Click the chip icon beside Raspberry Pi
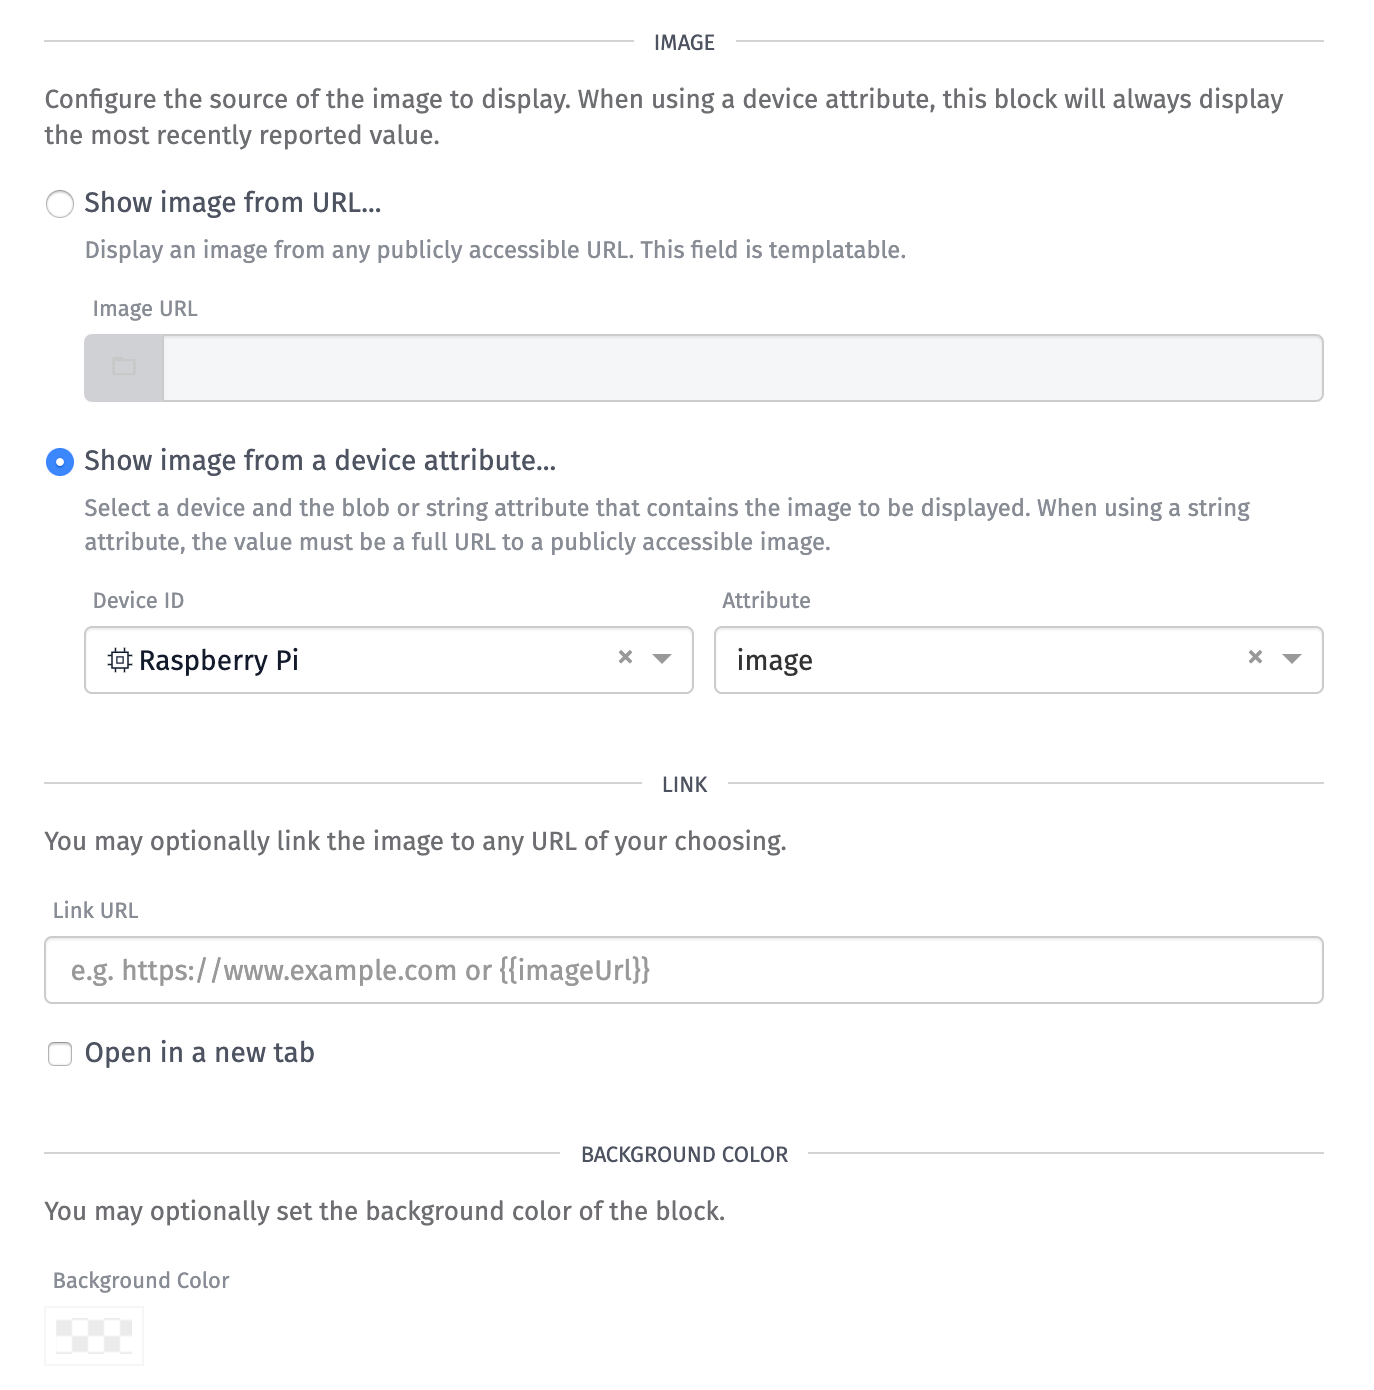The width and height of the screenshot is (1374, 1390). point(120,660)
